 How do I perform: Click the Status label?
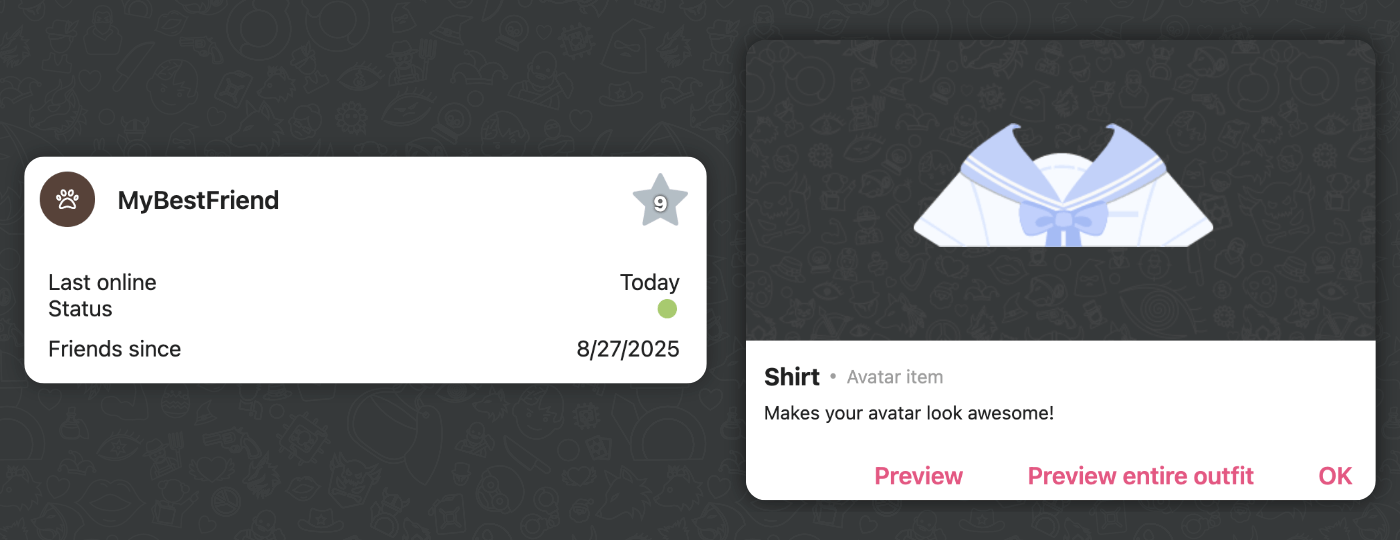click(x=80, y=309)
